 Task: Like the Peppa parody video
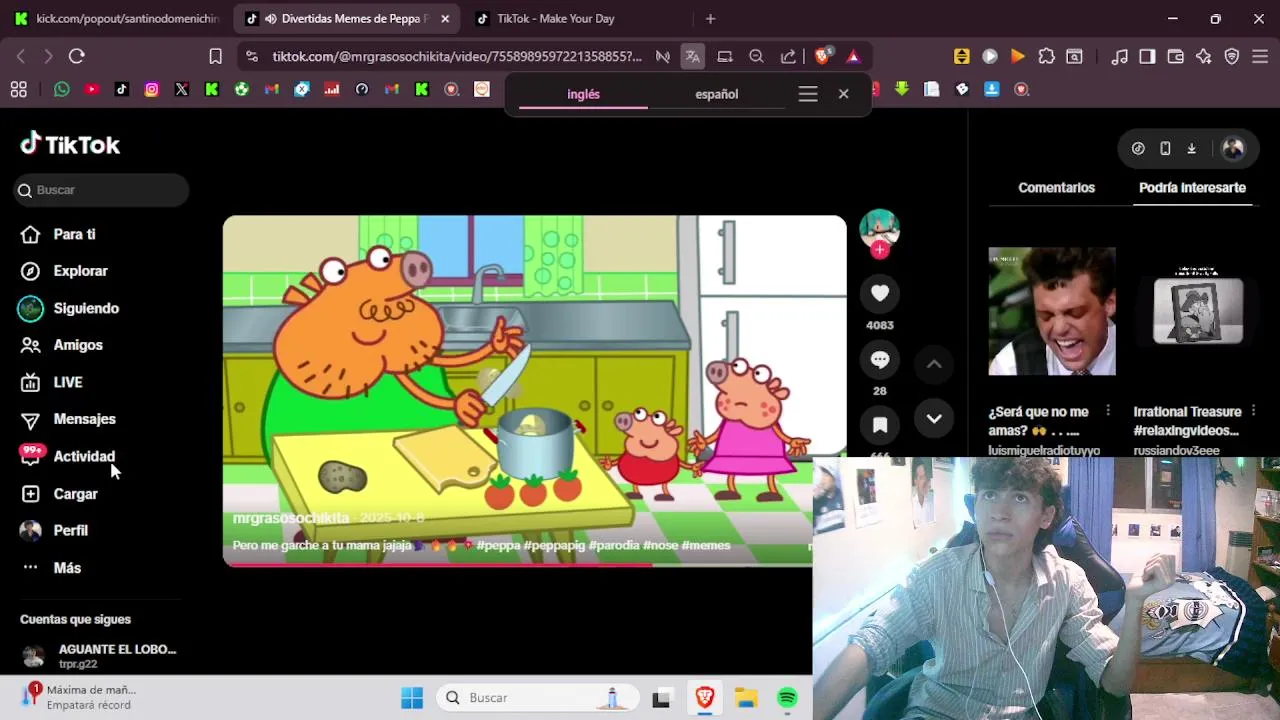tap(880, 293)
